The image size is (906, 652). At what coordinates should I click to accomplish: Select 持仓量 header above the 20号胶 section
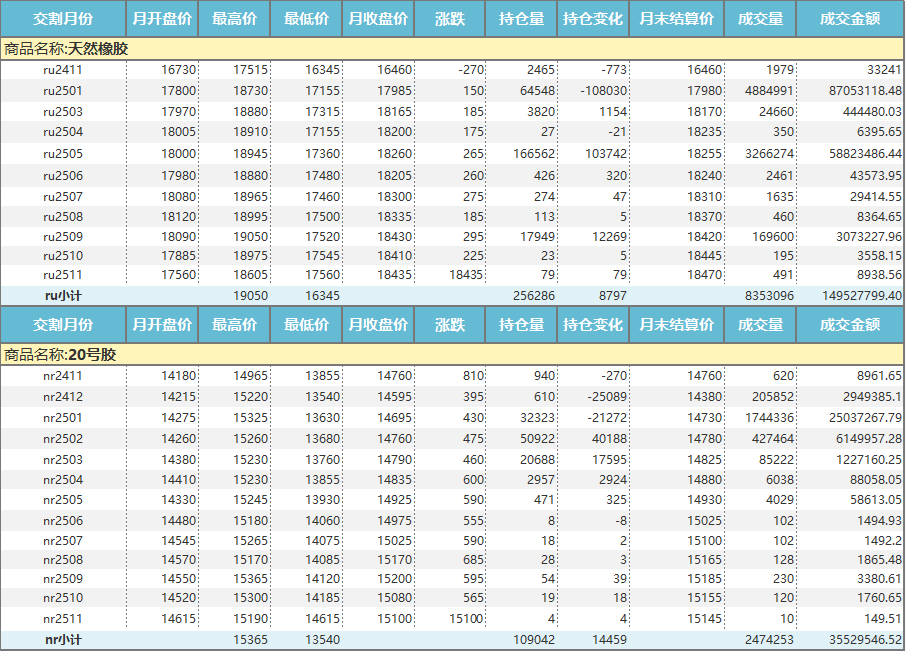point(521,325)
